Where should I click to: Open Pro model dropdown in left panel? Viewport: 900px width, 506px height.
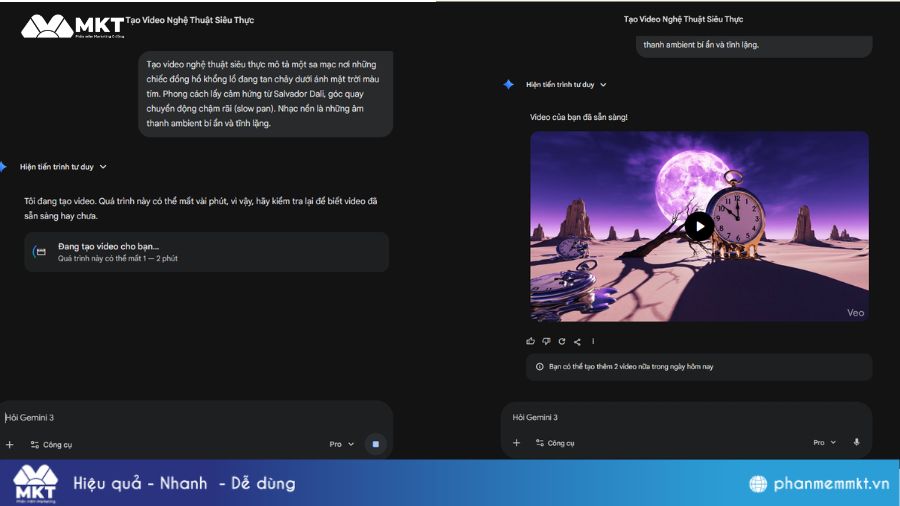342,444
